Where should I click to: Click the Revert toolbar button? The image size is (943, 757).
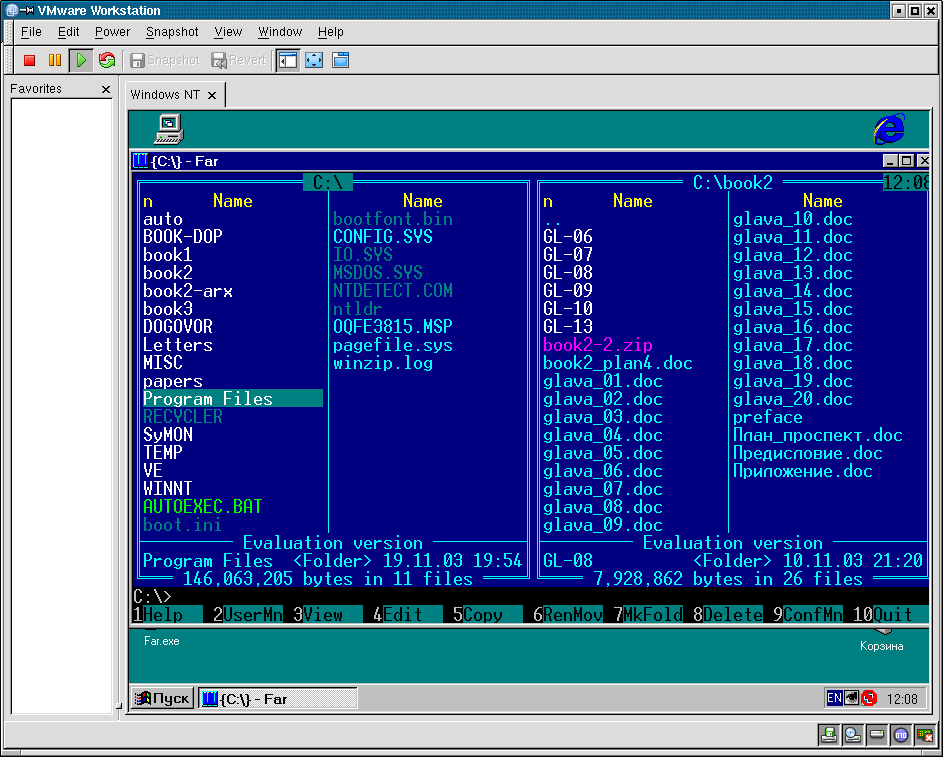[238, 60]
